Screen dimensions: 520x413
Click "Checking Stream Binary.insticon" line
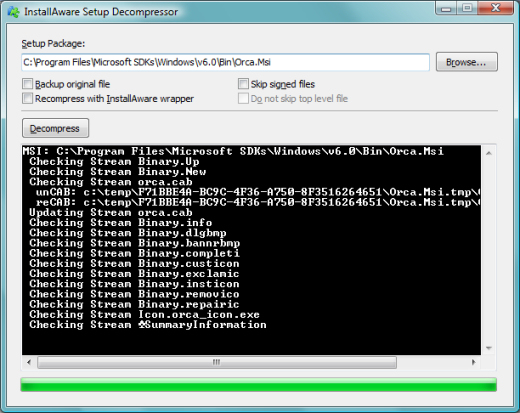134,284
